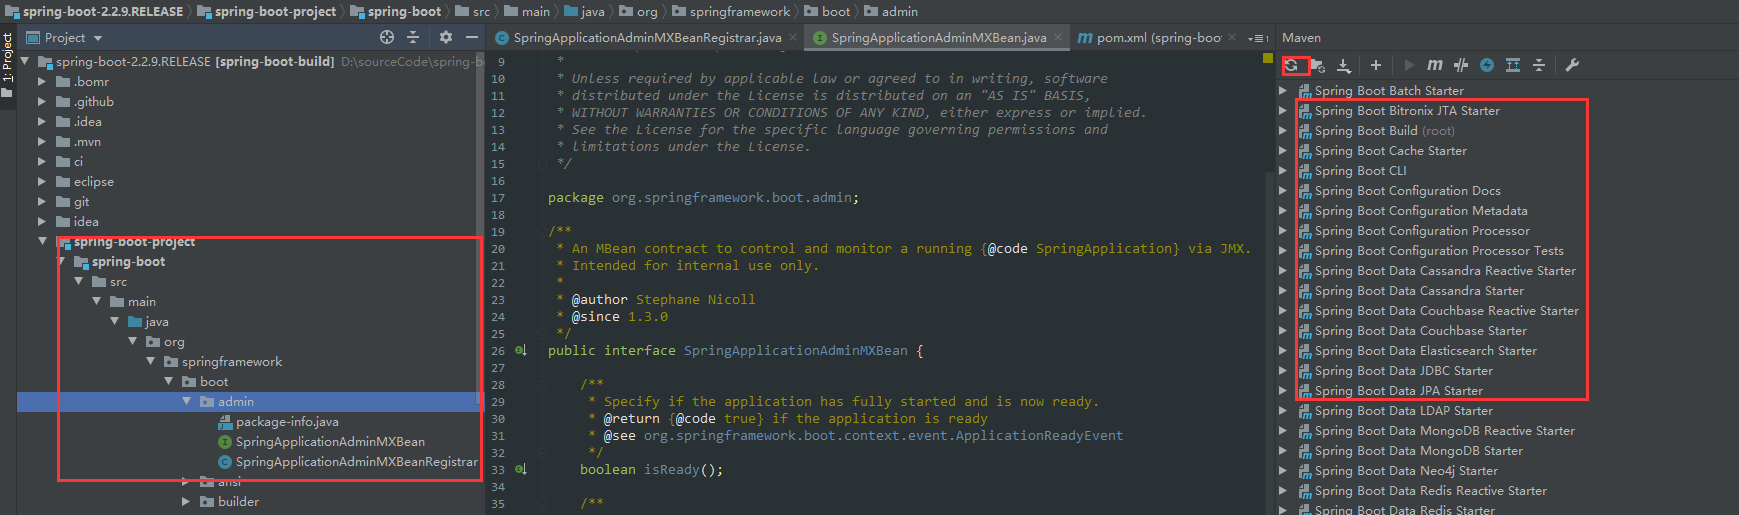Screen dimensions: 1739x515
Task: Toggle Skip Tests mode icon in Maven
Action: (x=1461, y=65)
